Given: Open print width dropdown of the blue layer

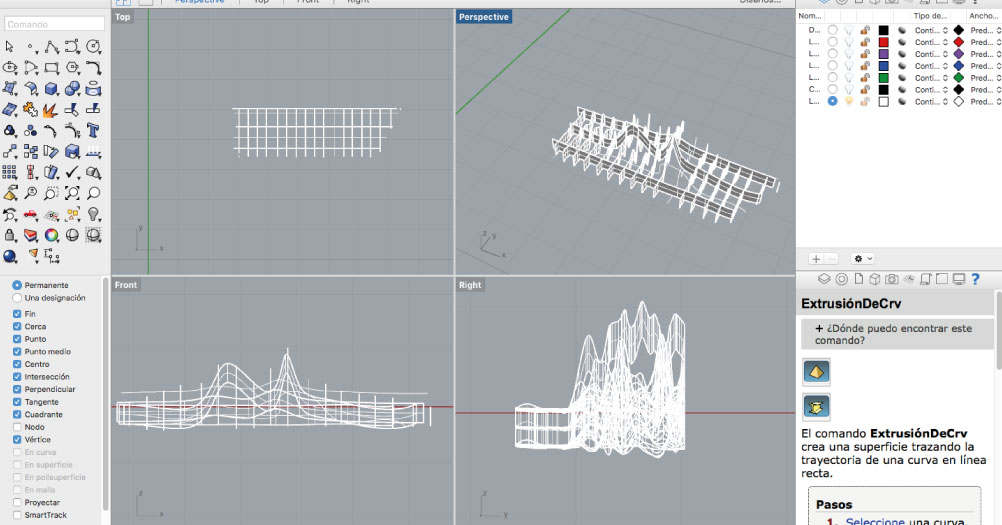Looking at the screenshot, I should click(985, 66).
